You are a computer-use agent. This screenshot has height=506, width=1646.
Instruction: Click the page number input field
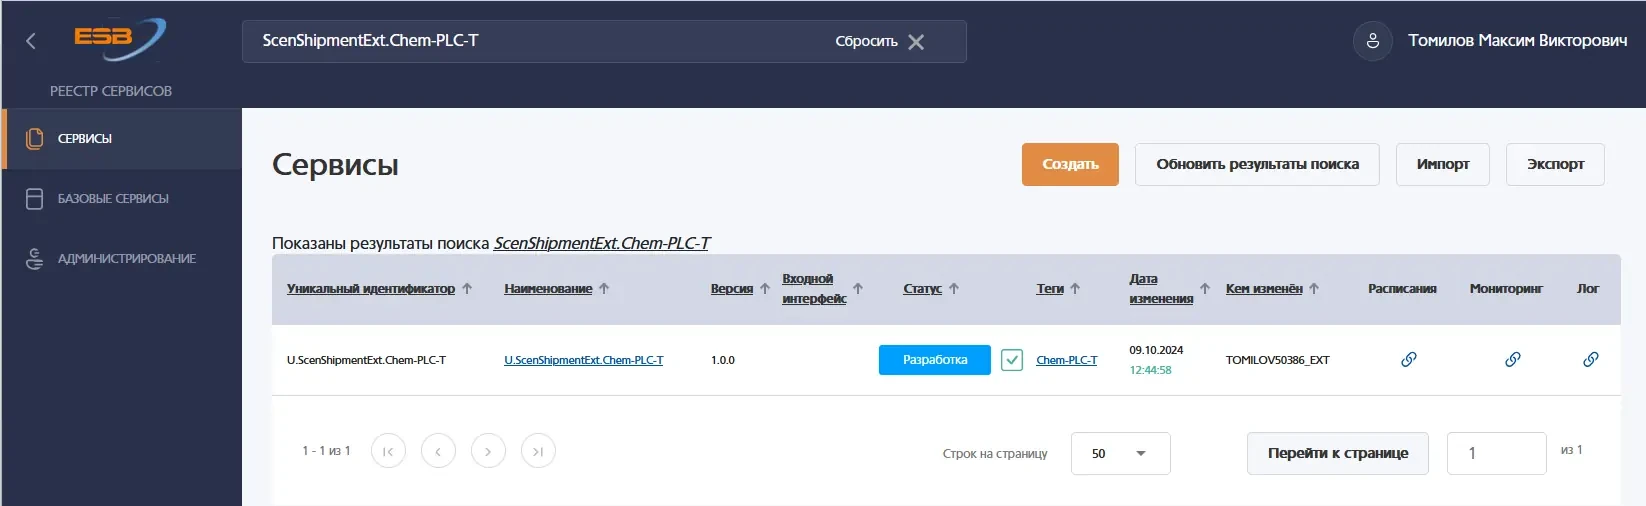1497,453
